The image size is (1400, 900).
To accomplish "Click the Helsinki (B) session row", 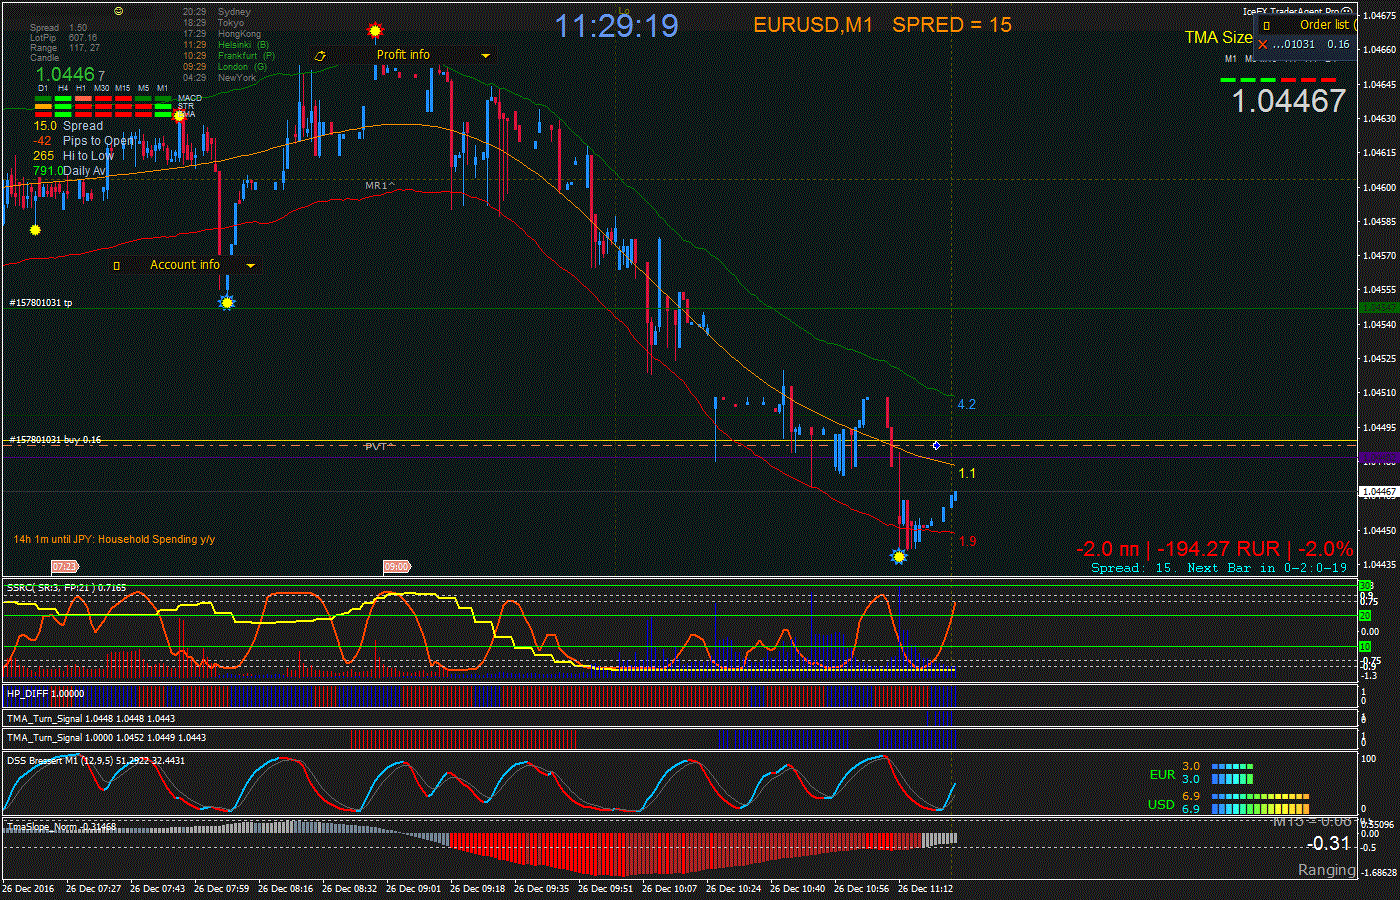I will [x=226, y=45].
